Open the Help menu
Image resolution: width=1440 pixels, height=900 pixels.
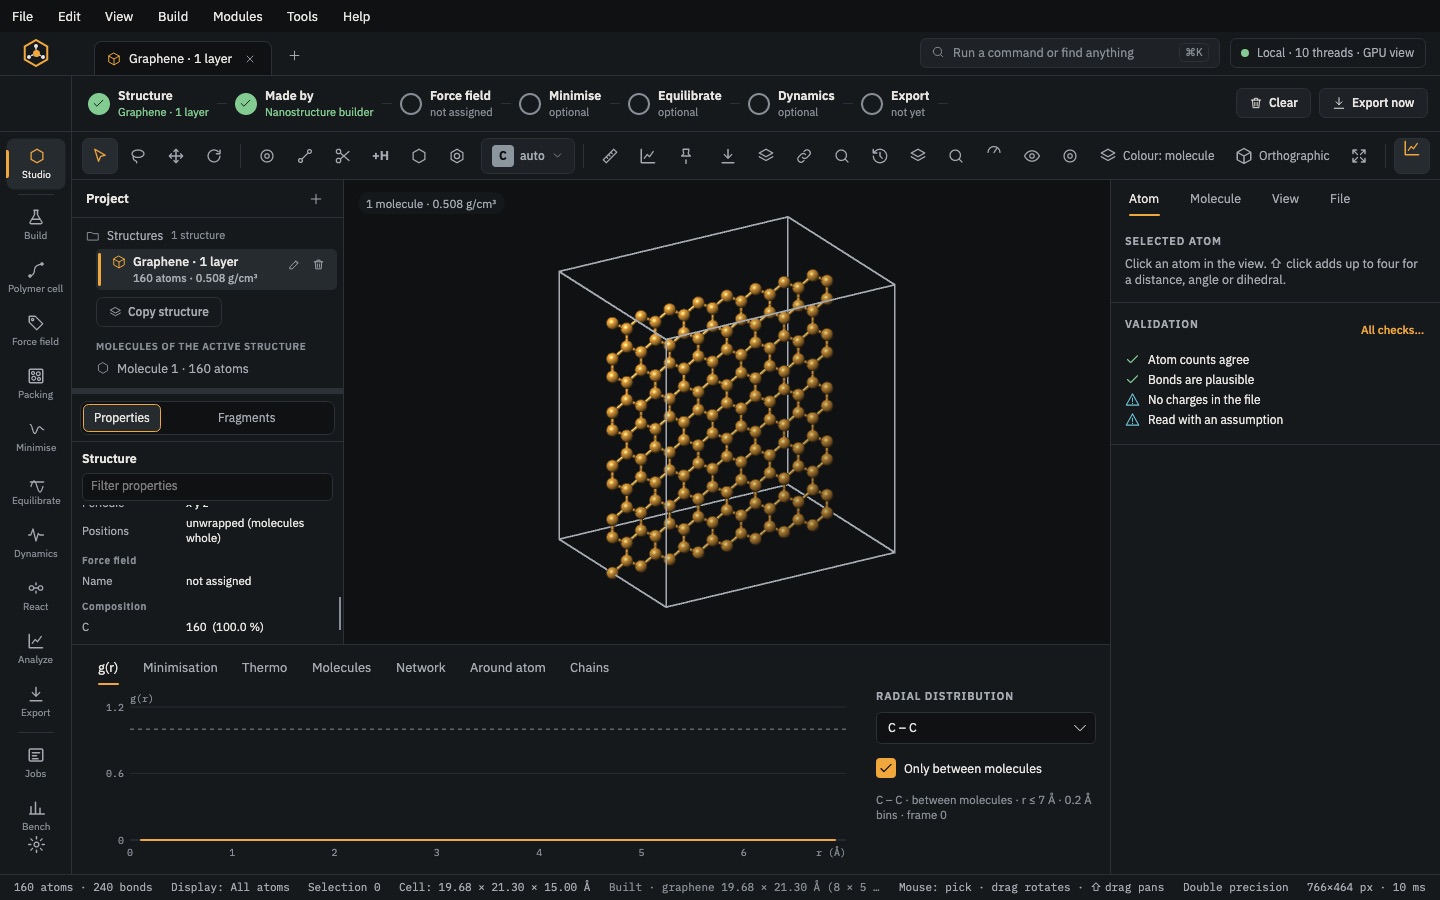pyautogui.click(x=356, y=16)
